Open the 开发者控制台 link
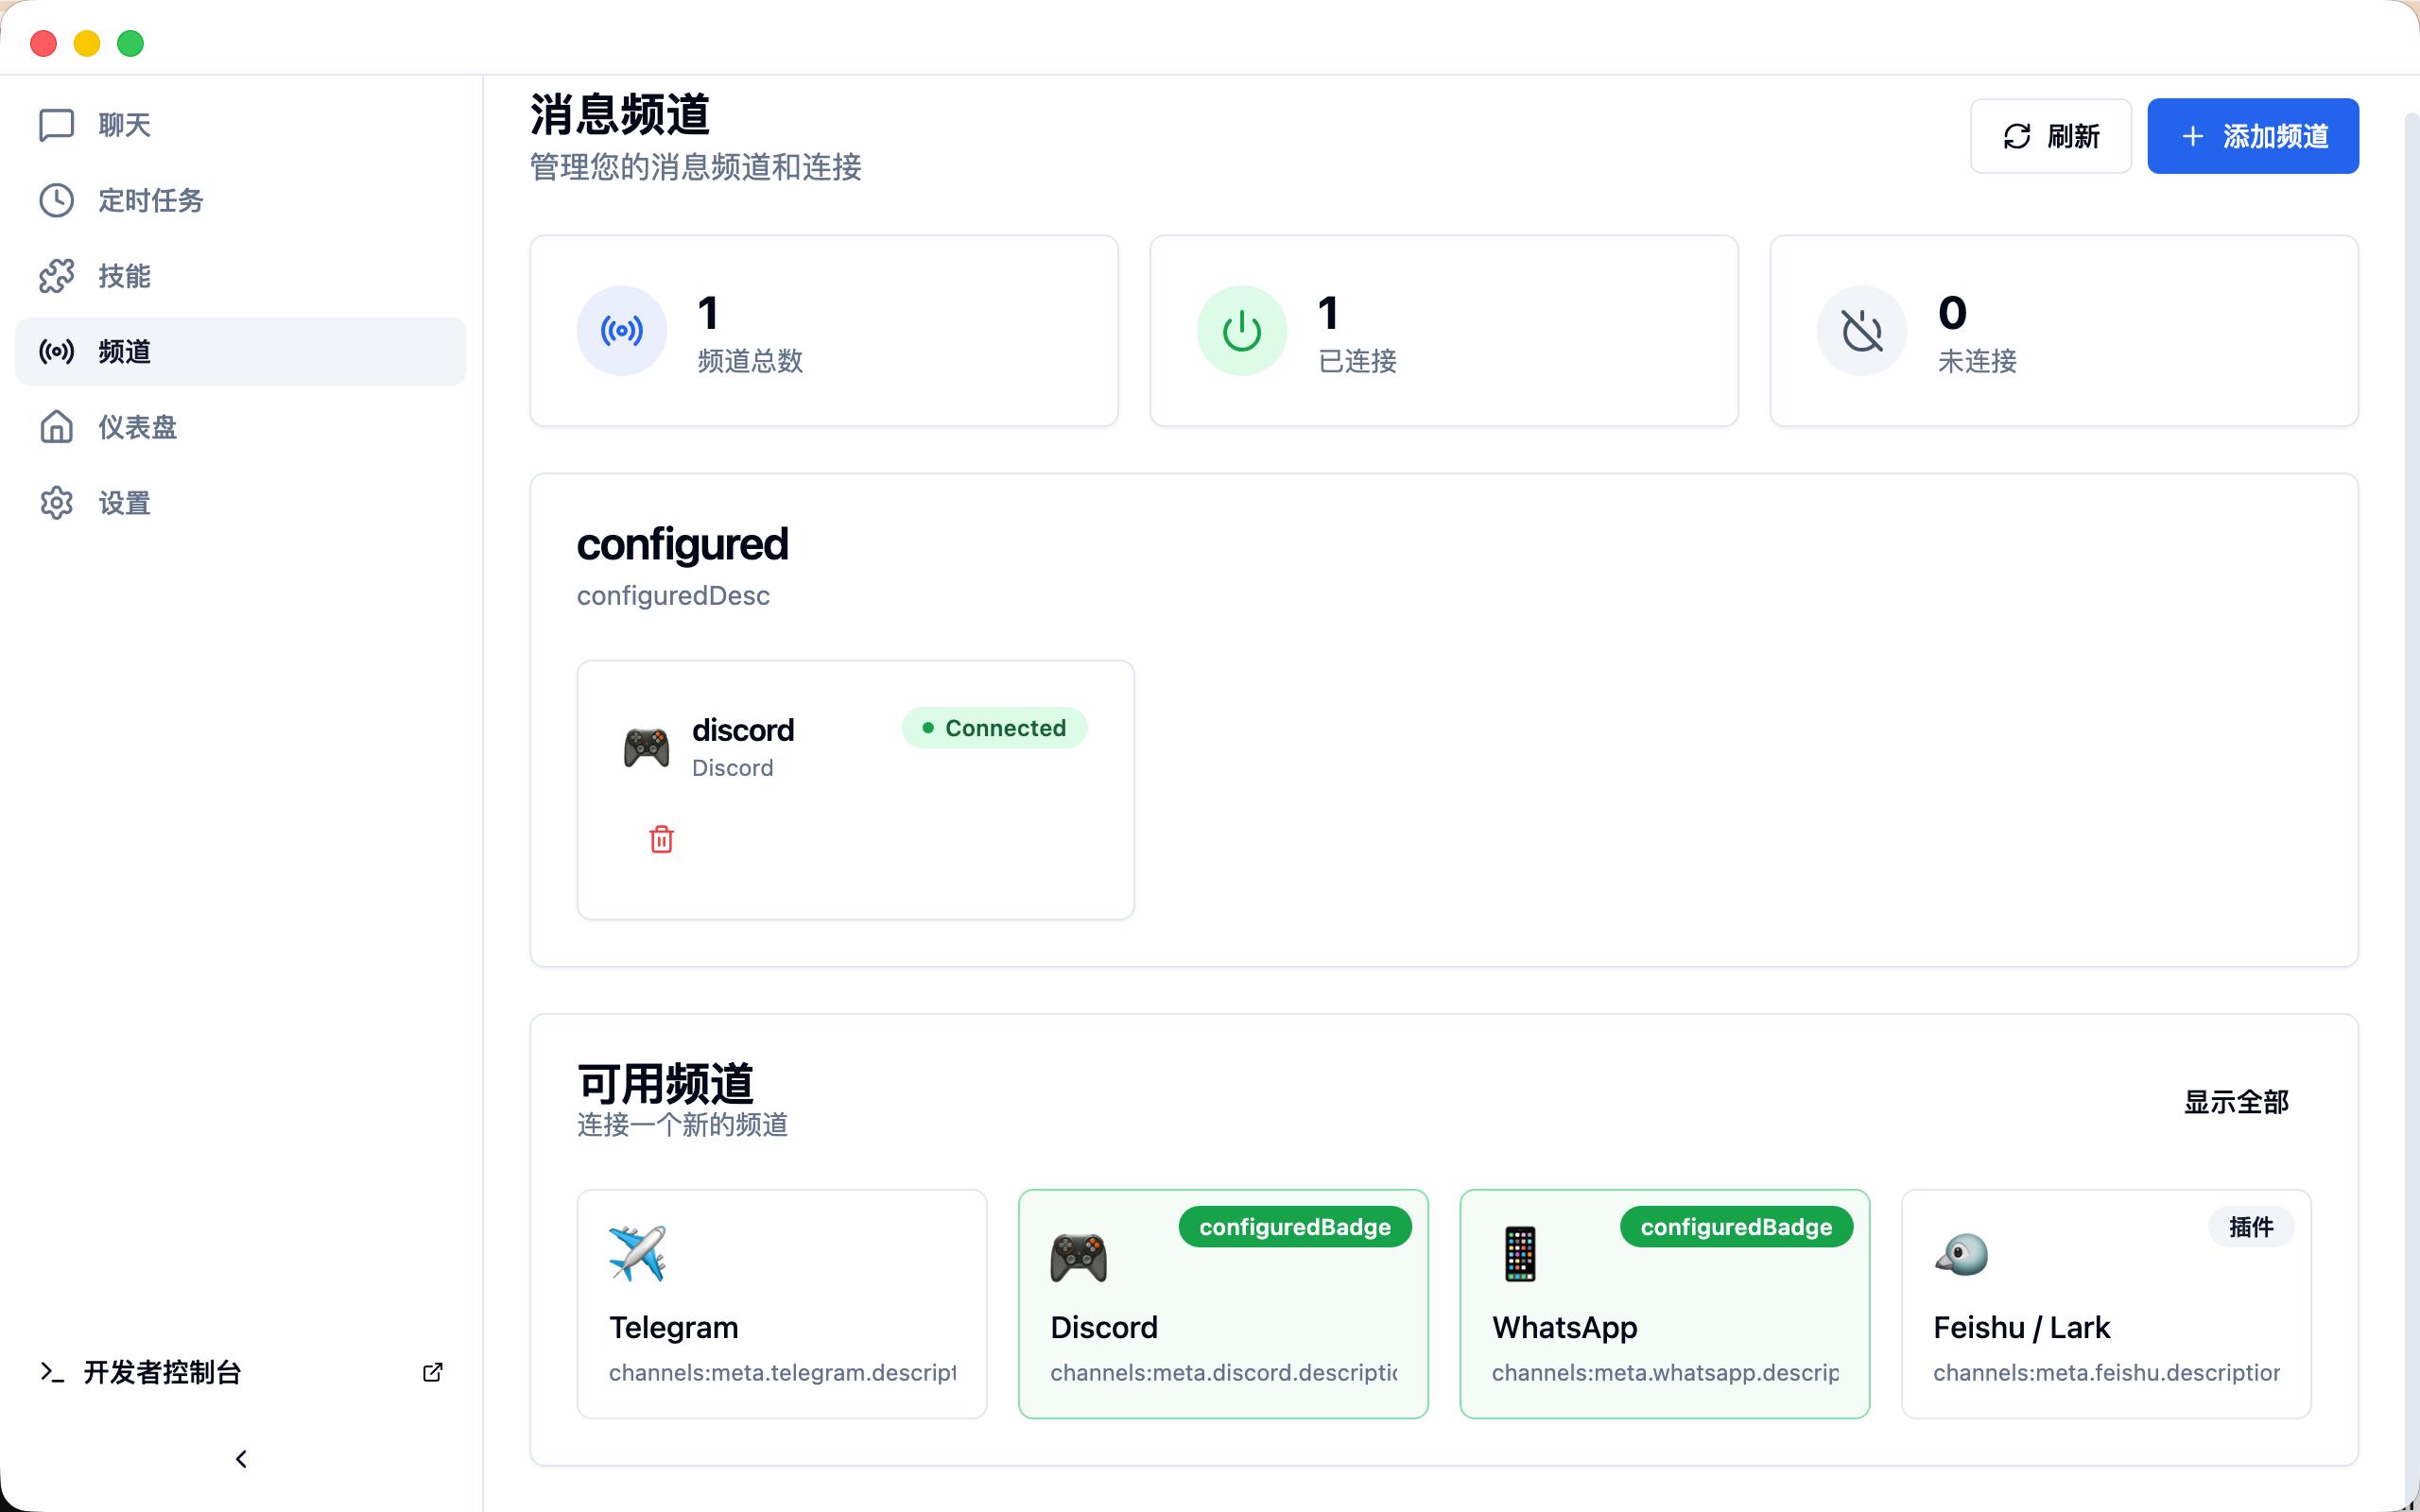 pos(163,1372)
